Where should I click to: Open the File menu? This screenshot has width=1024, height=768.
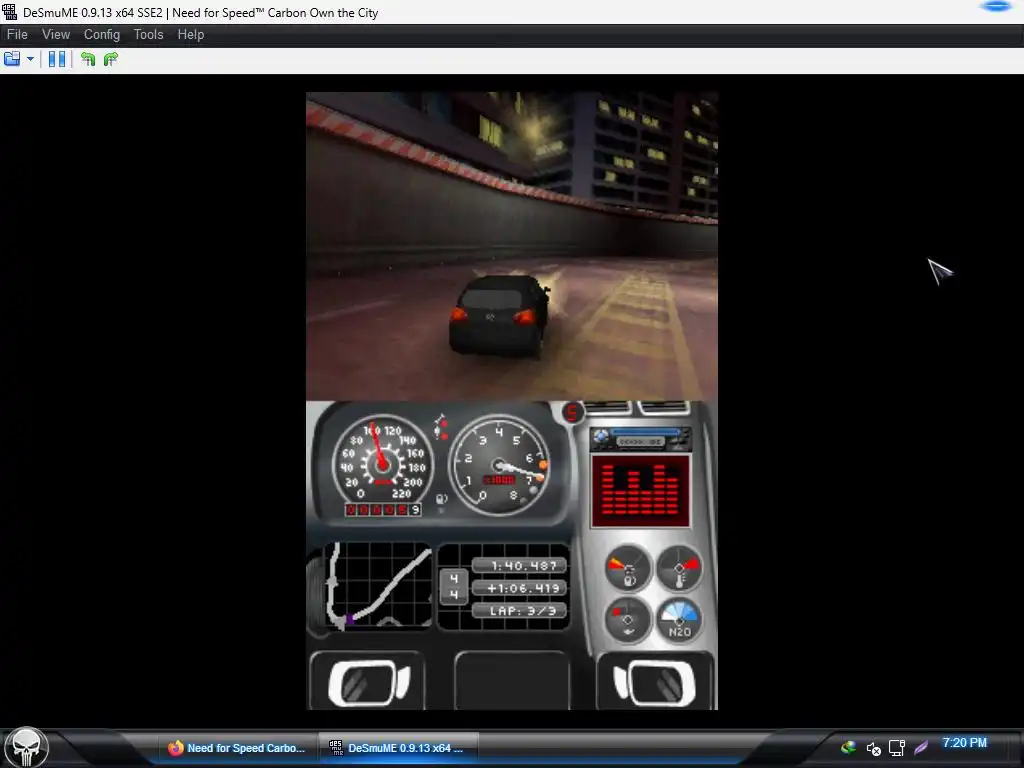click(17, 35)
